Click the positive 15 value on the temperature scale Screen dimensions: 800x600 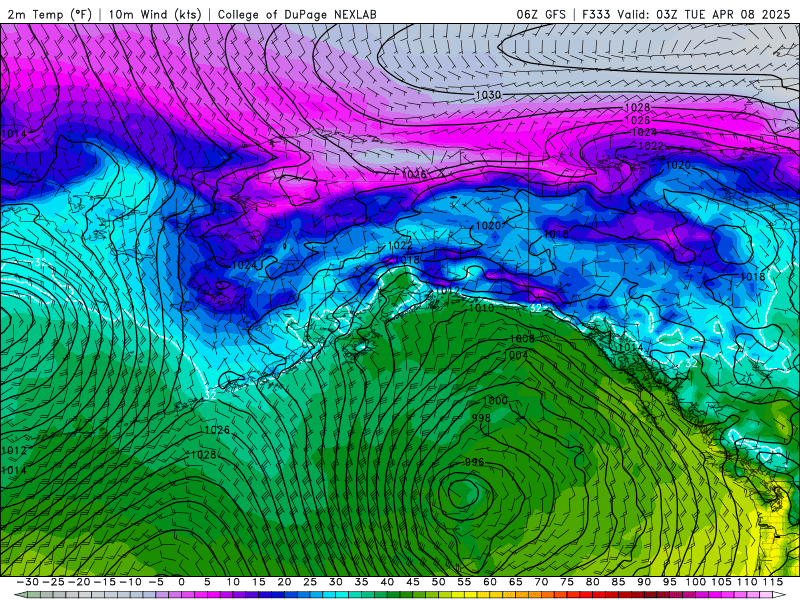coord(259,582)
